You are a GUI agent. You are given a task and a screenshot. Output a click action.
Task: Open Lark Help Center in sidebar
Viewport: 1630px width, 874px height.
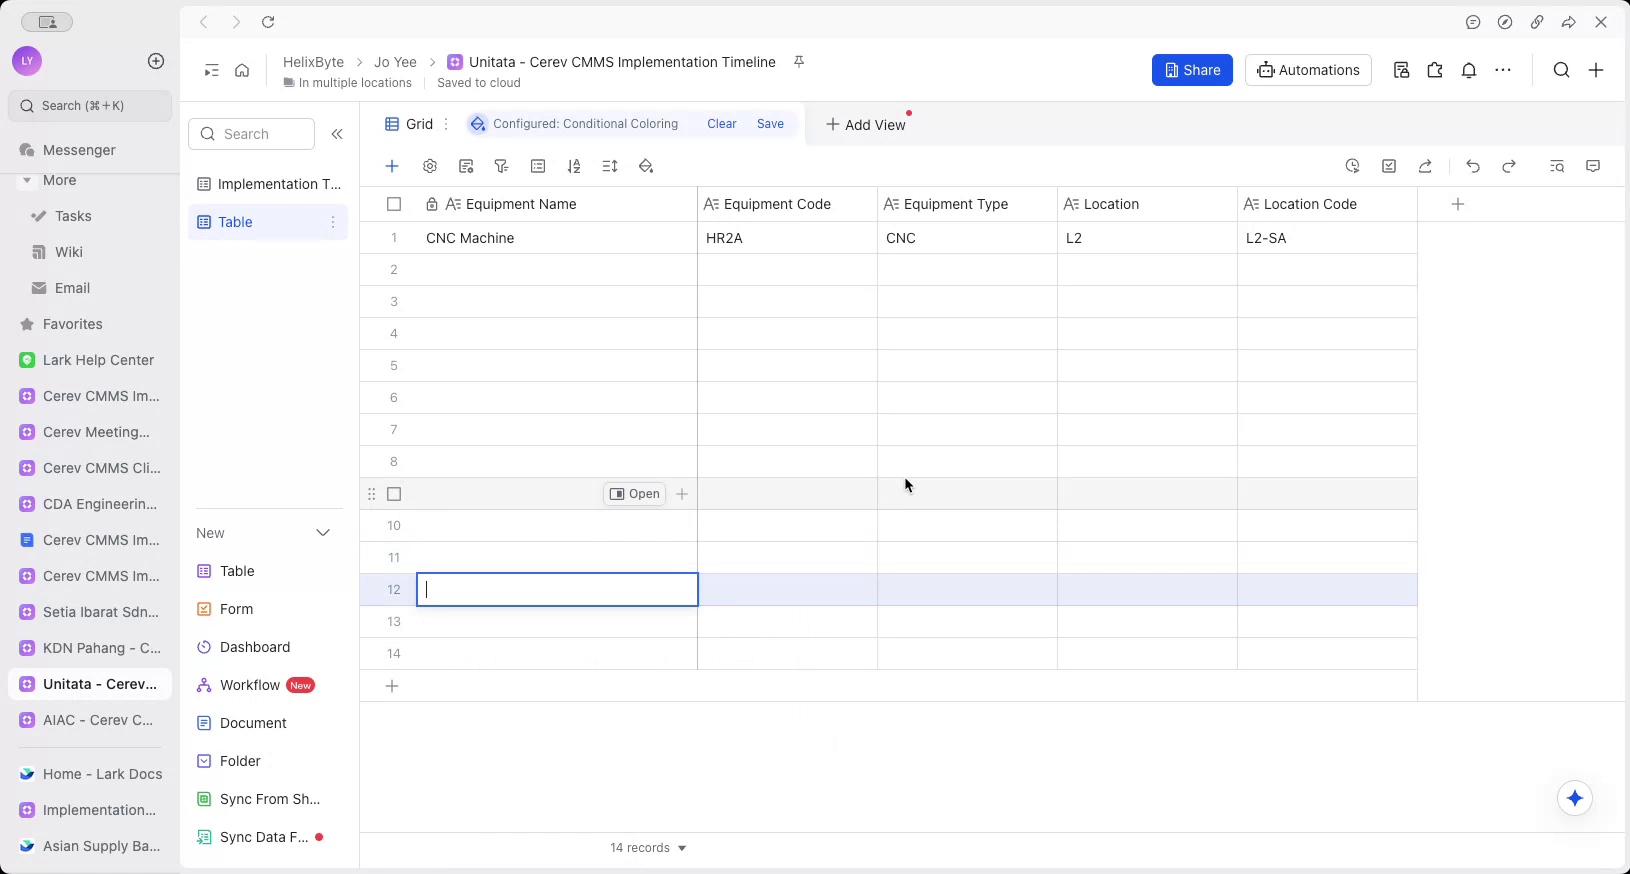(x=90, y=360)
